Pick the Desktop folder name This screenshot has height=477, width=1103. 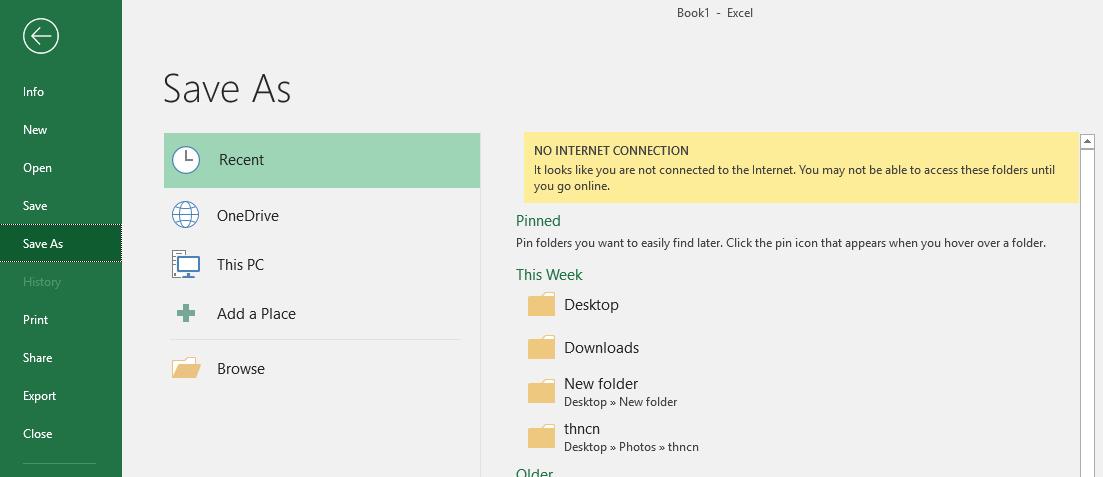[592, 305]
